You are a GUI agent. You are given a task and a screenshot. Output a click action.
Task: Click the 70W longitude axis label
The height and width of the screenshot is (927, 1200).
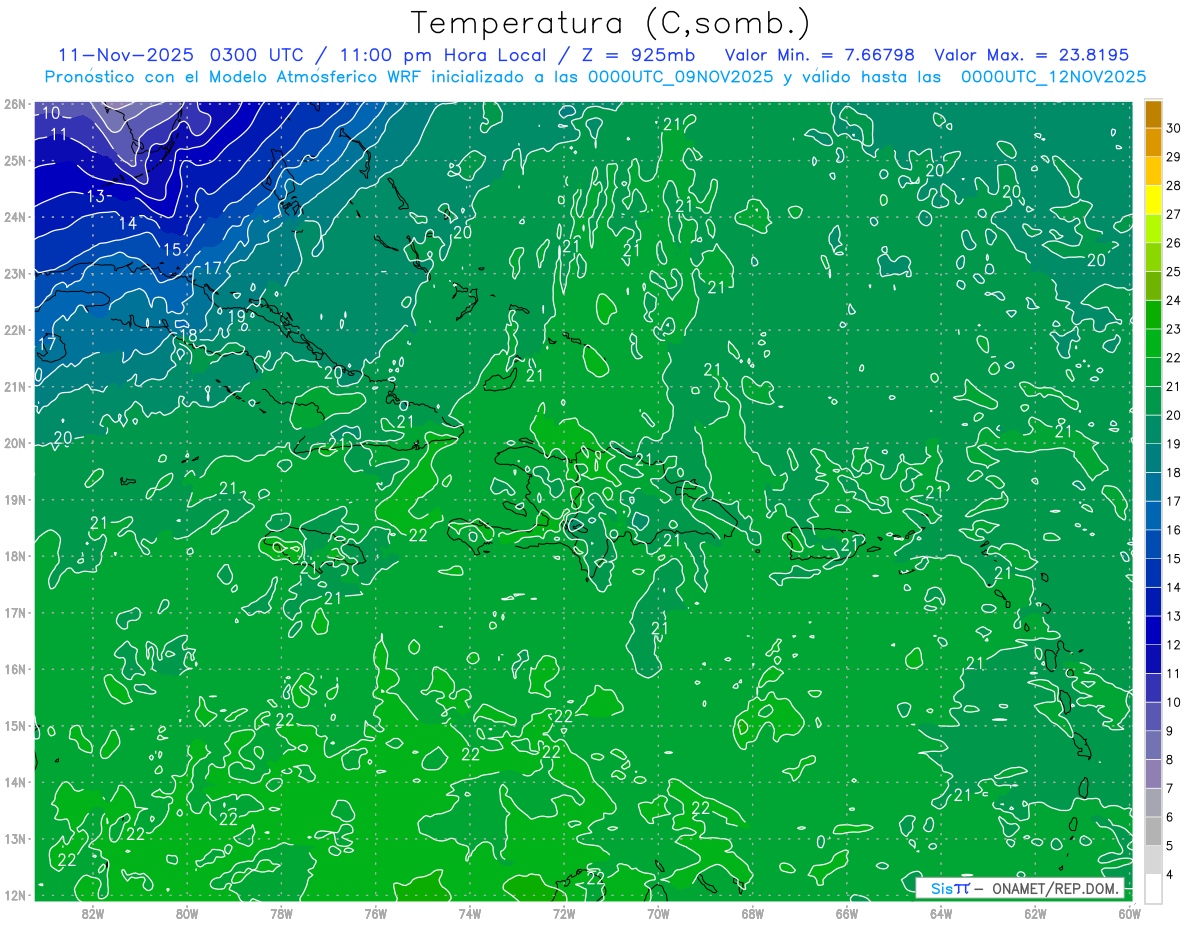658,913
